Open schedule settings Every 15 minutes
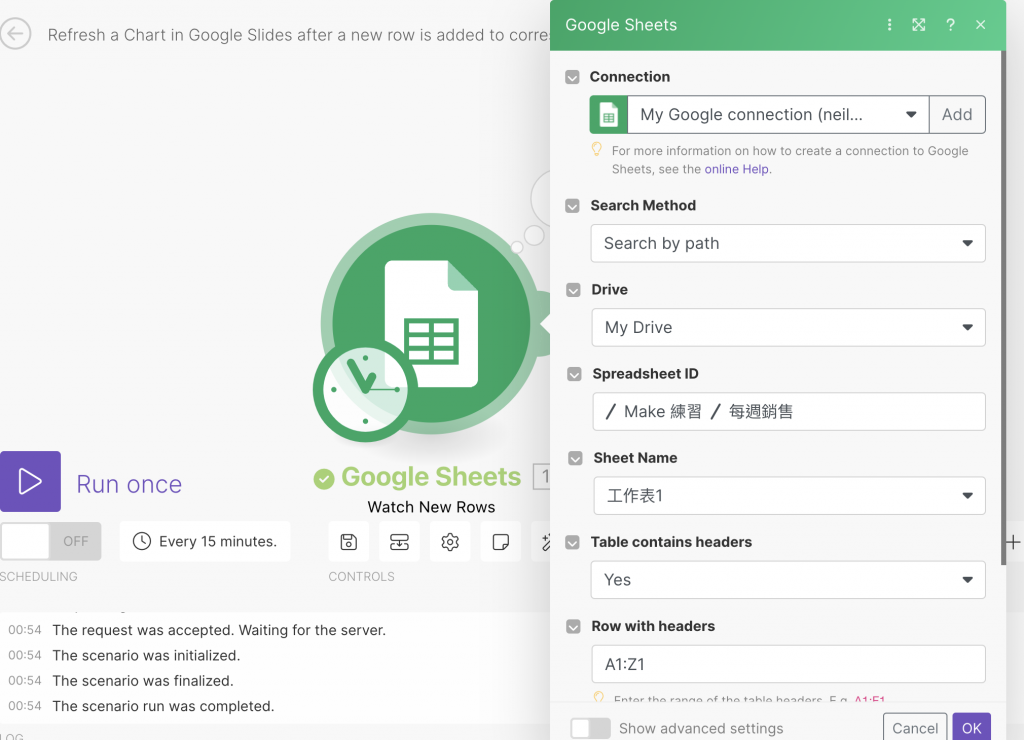1024x740 pixels. coord(205,541)
